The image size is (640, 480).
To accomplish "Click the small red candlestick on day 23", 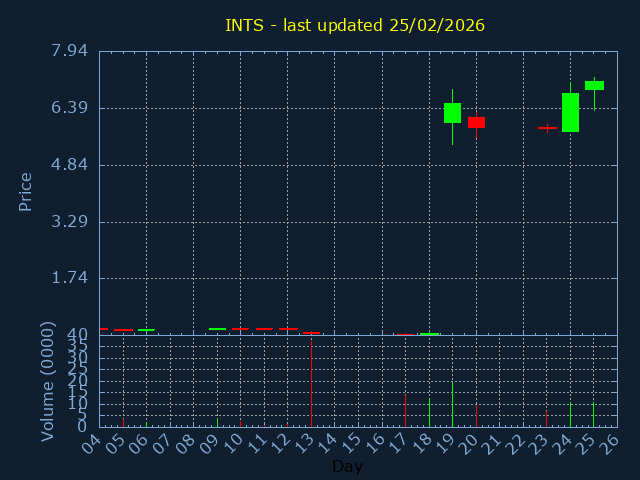I will (x=547, y=128).
